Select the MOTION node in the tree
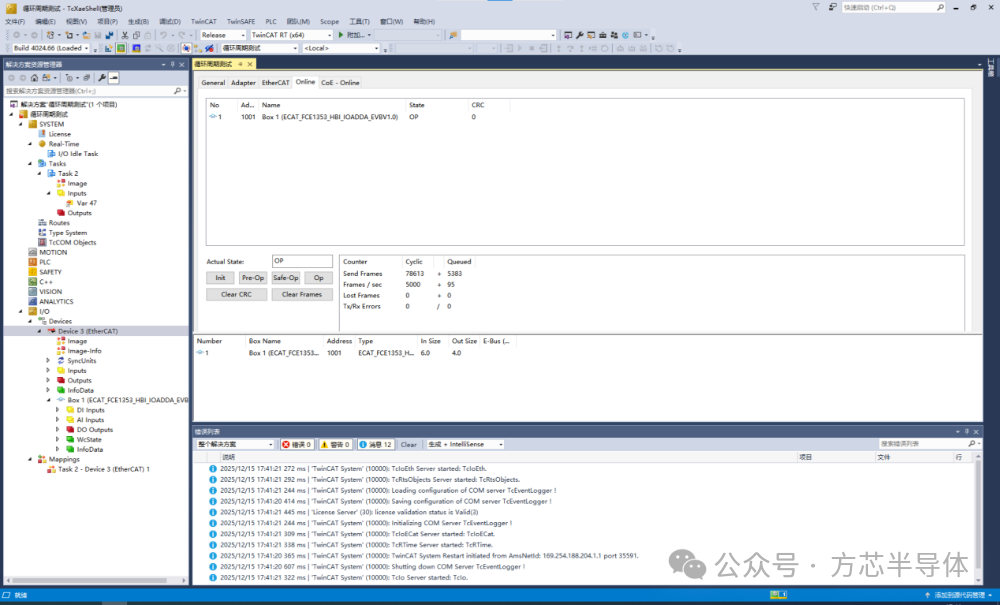The height and width of the screenshot is (605, 1000). click(53, 252)
